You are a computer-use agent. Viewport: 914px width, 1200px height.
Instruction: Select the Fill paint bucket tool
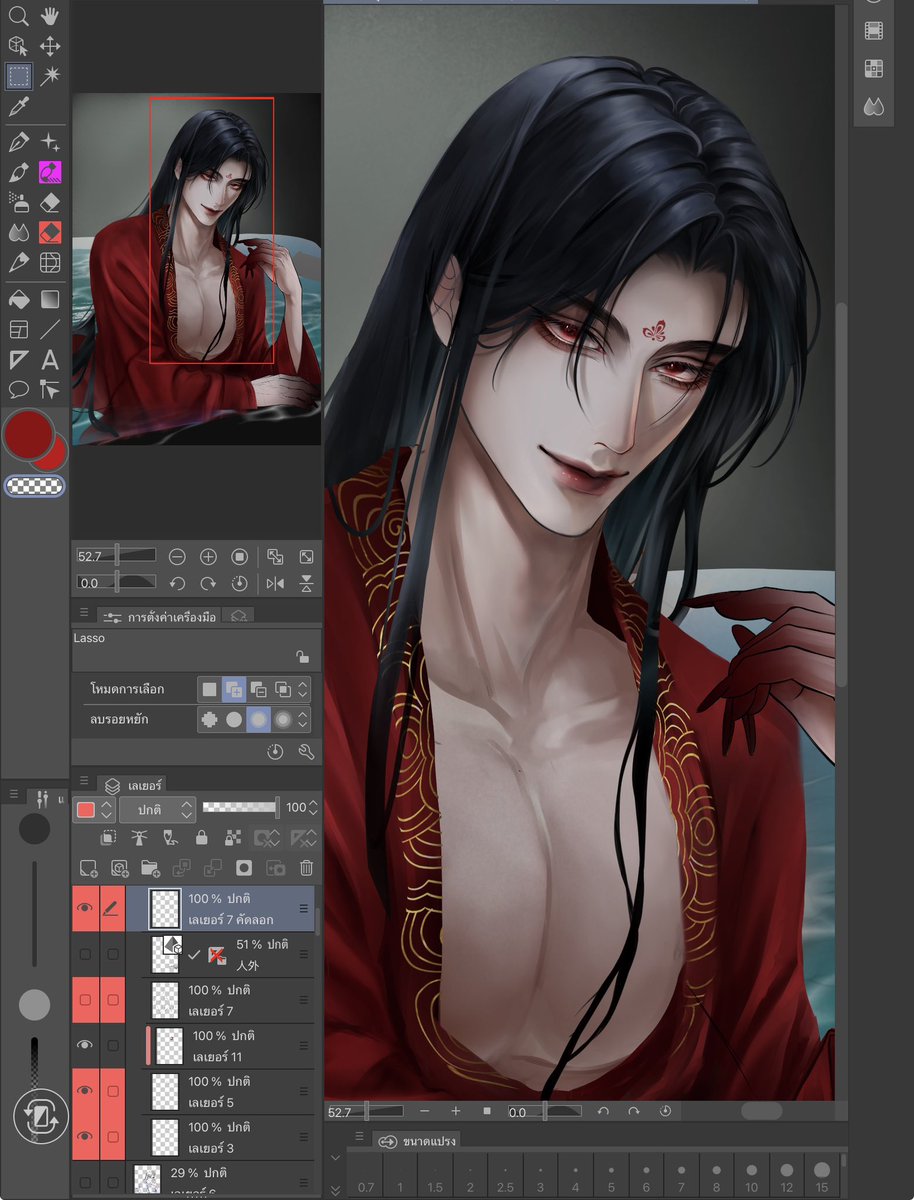(x=18, y=299)
